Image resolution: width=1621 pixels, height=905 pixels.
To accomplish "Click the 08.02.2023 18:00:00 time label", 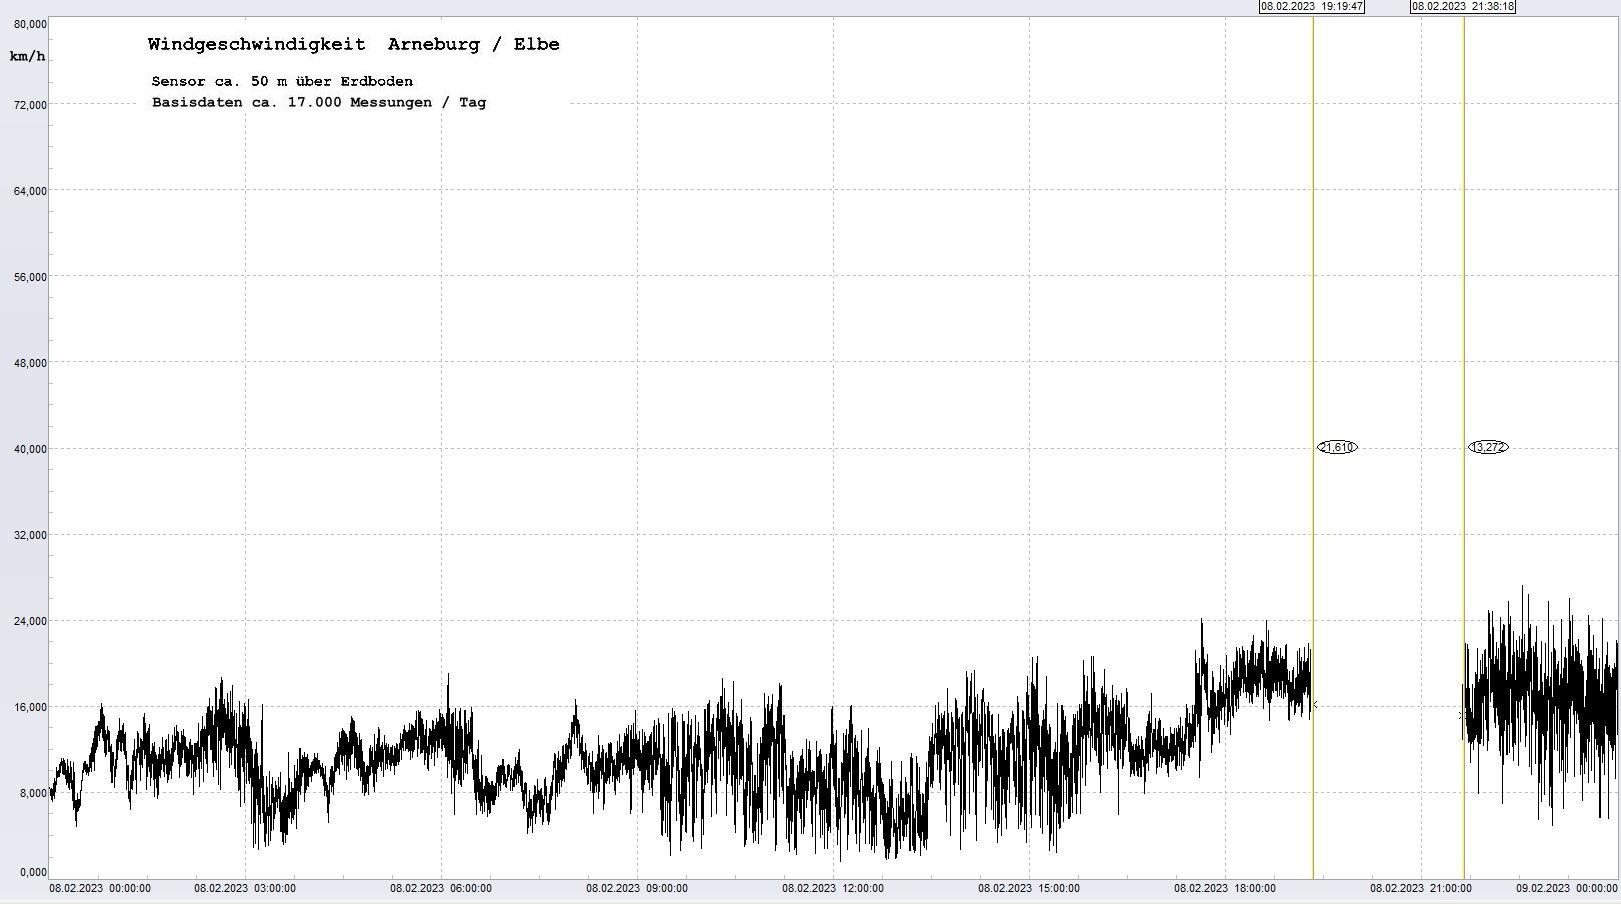I will 1224,888.
